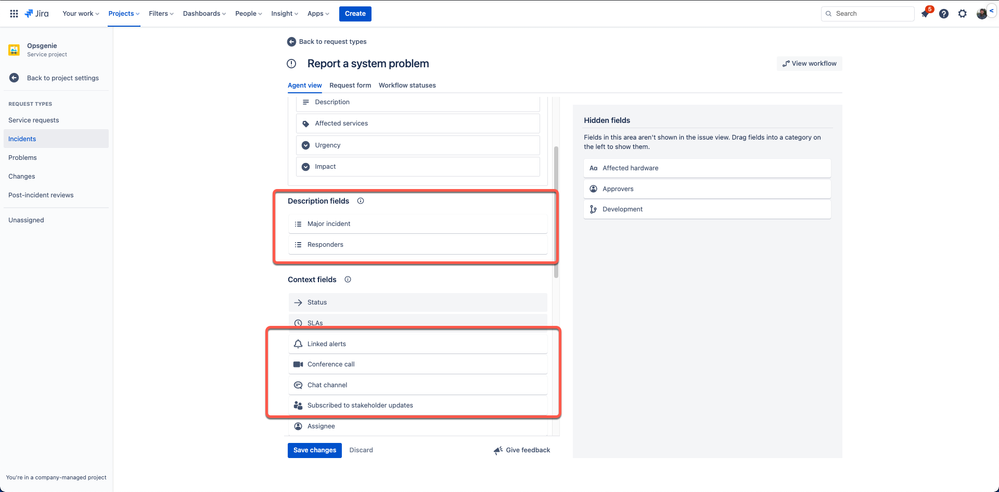The width and height of the screenshot is (999, 492).
Task: Open the app switcher grid icon
Action: click(14, 13)
